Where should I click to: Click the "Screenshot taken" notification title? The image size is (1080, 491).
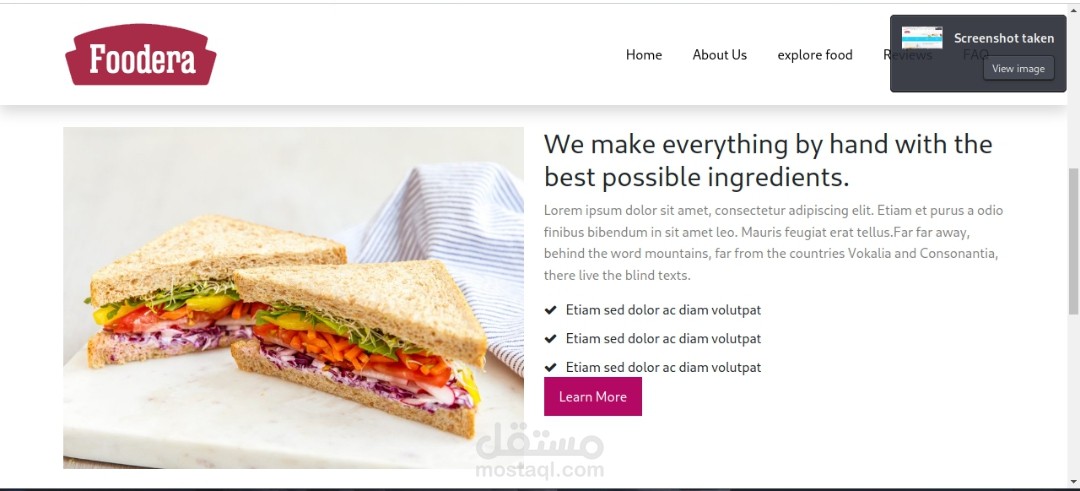pyautogui.click(x=1004, y=39)
